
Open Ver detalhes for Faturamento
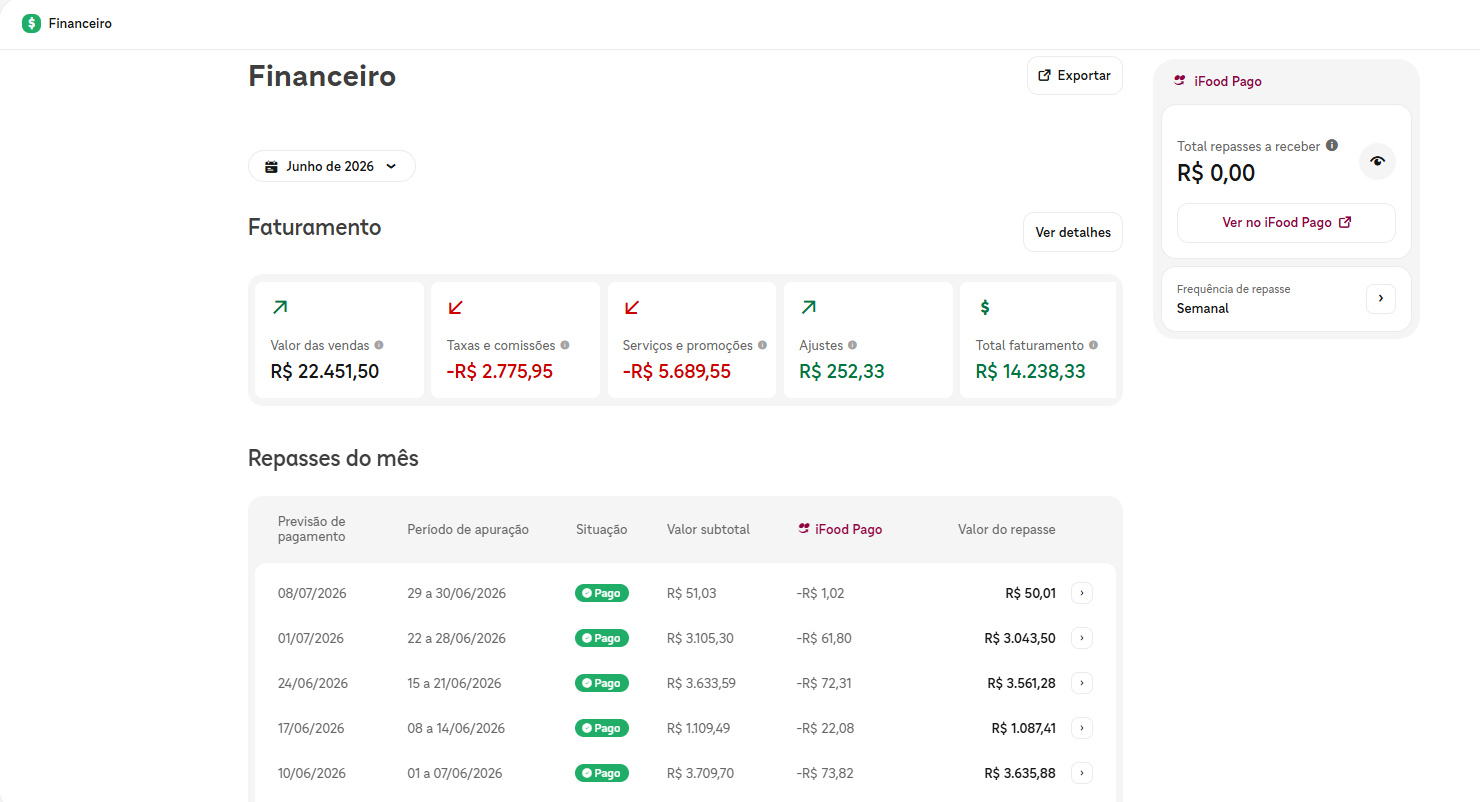pyautogui.click(x=1073, y=232)
